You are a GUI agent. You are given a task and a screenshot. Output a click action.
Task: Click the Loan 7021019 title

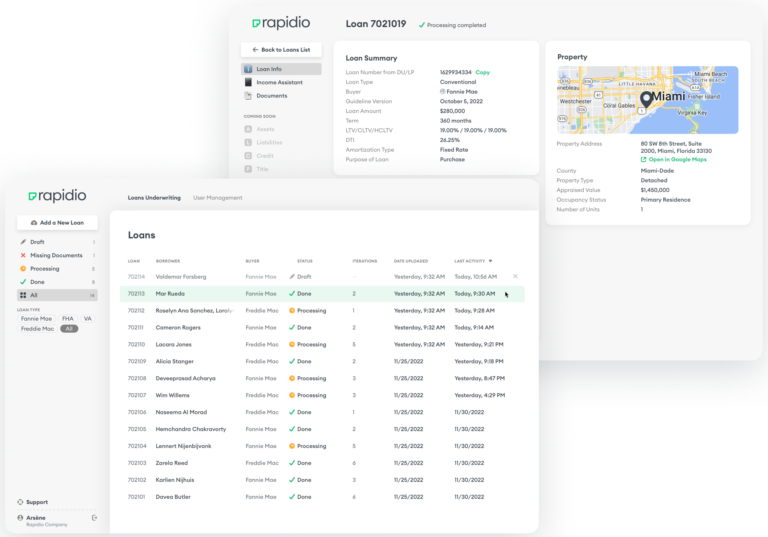tap(376, 24)
